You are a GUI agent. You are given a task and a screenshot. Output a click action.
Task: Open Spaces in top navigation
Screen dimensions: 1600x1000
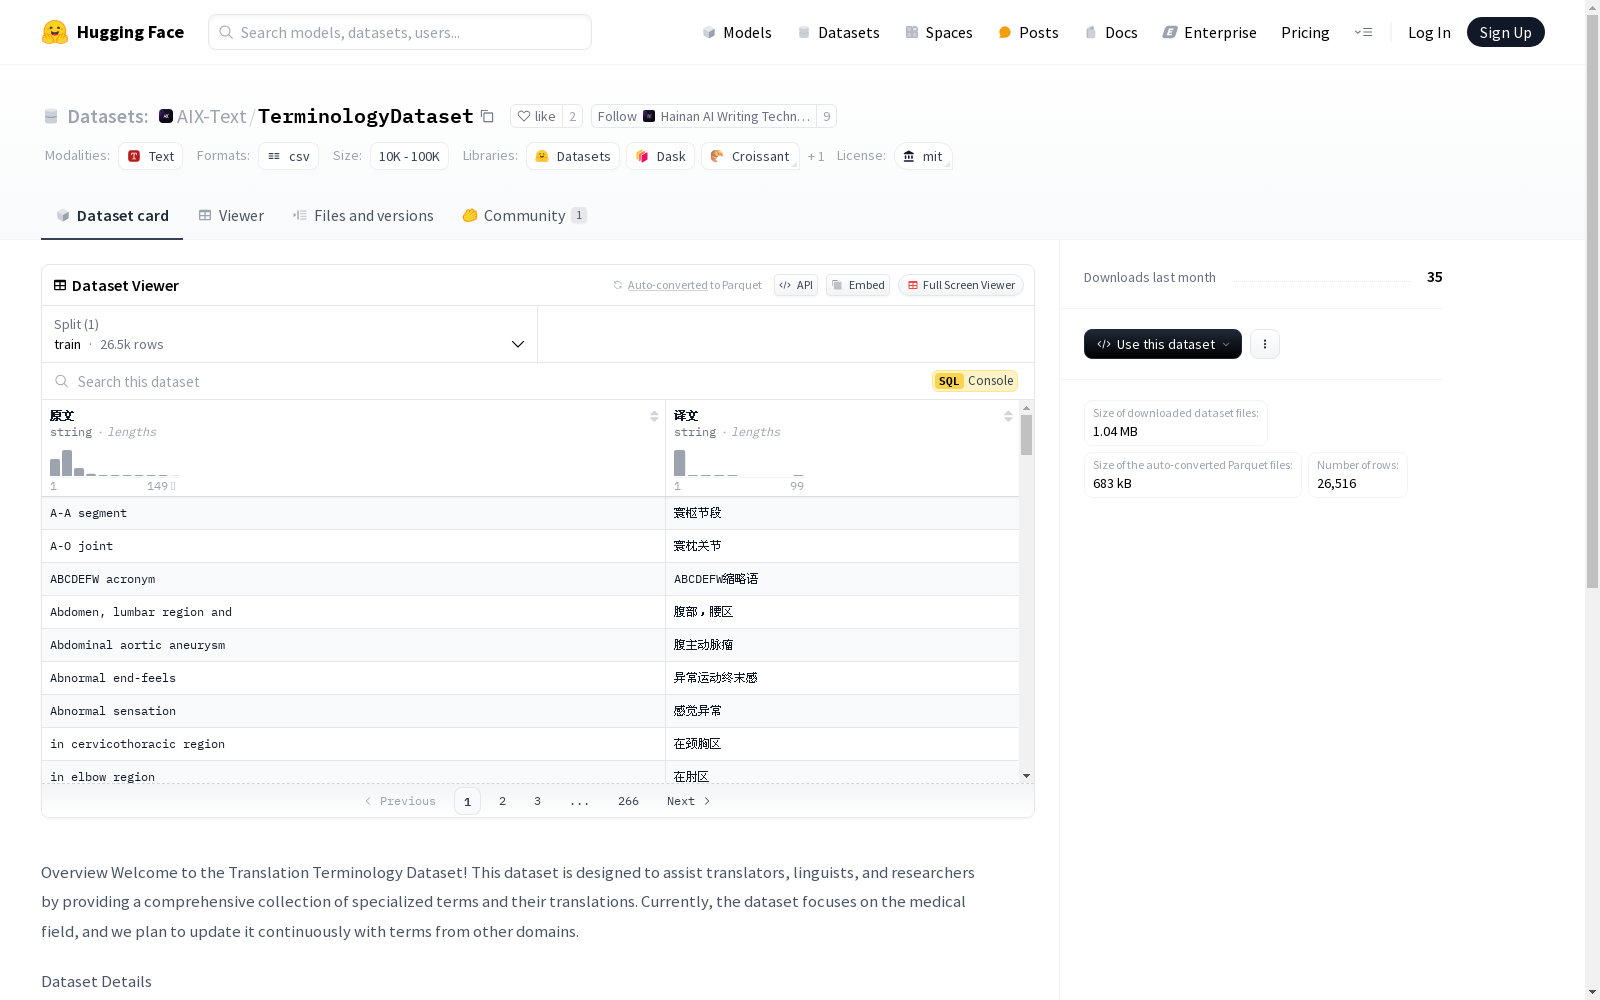[x=939, y=32]
